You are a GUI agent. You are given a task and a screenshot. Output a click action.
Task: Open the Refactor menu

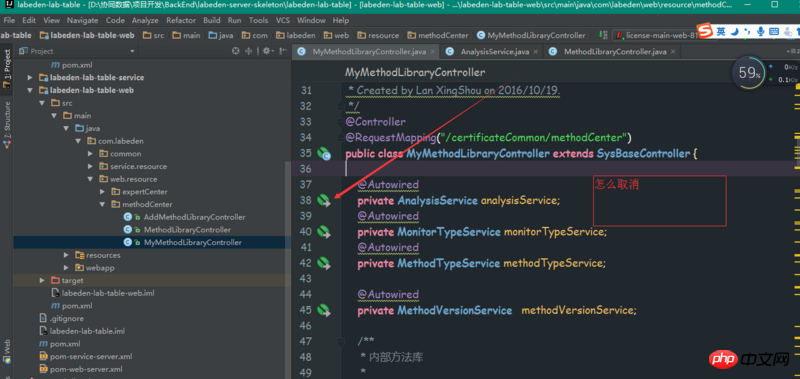(181, 20)
